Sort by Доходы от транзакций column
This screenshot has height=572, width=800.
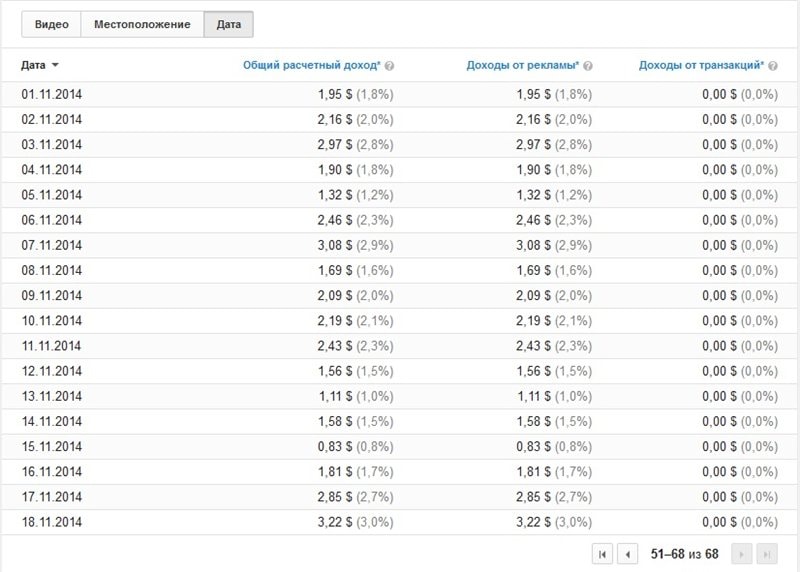[x=701, y=65]
